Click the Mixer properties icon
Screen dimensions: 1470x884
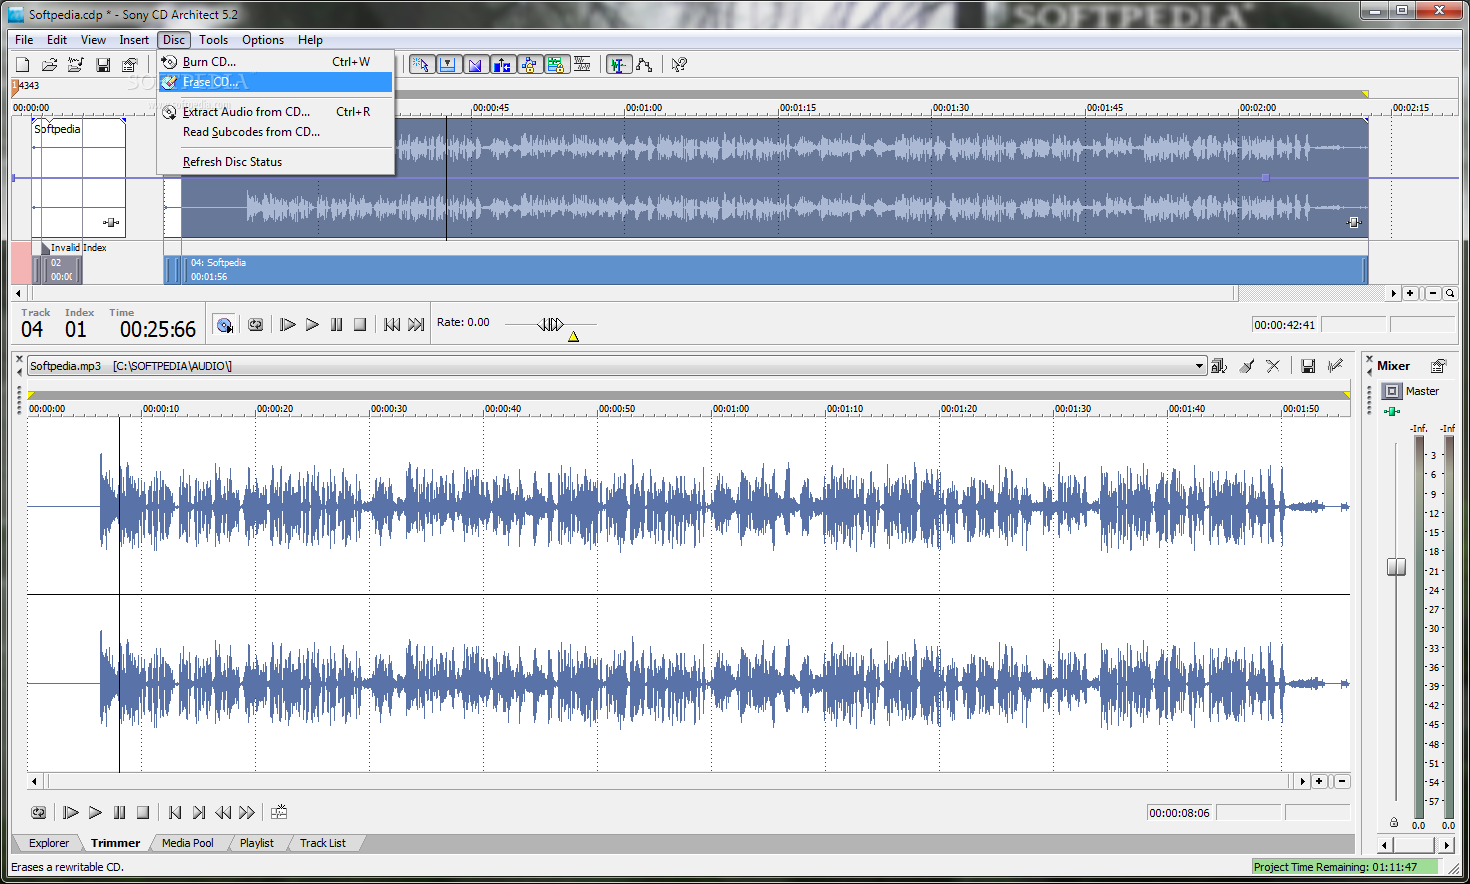(x=1439, y=366)
